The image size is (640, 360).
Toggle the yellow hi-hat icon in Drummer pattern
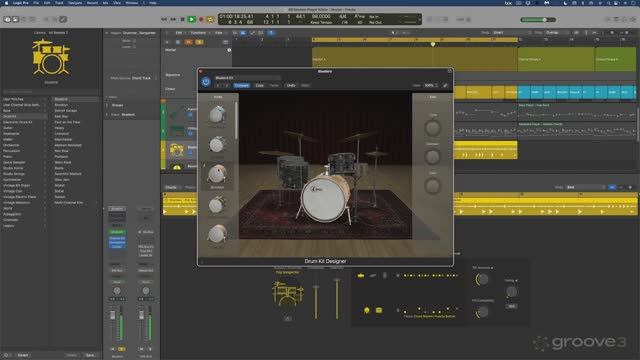(x=361, y=276)
